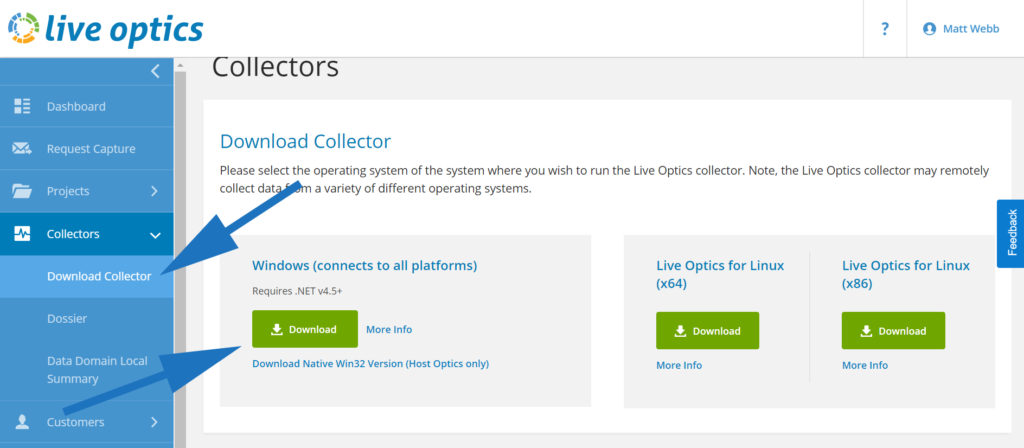The width and height of the screenshot is (1024, 448).
Task: Download Live Optics for Linux x86
Action: (893, 330)
